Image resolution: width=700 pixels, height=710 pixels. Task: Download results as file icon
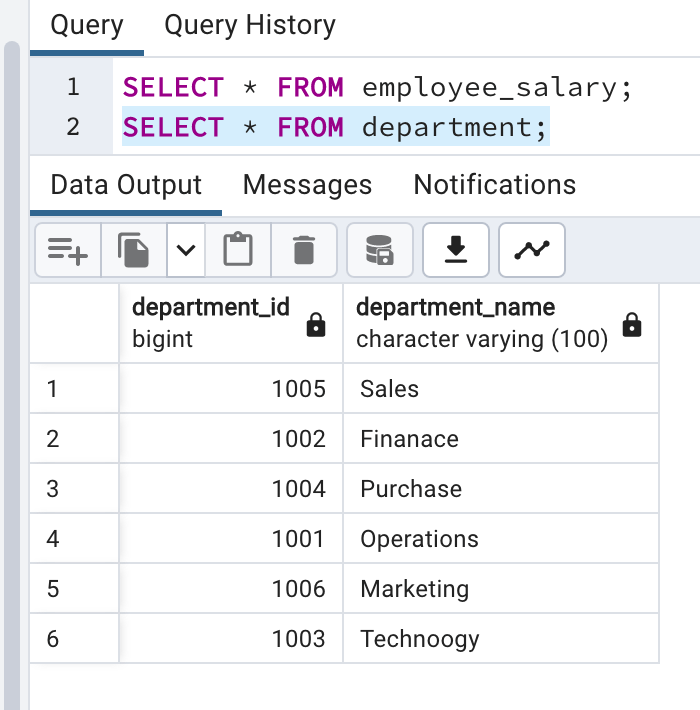(x=456, y=250)
